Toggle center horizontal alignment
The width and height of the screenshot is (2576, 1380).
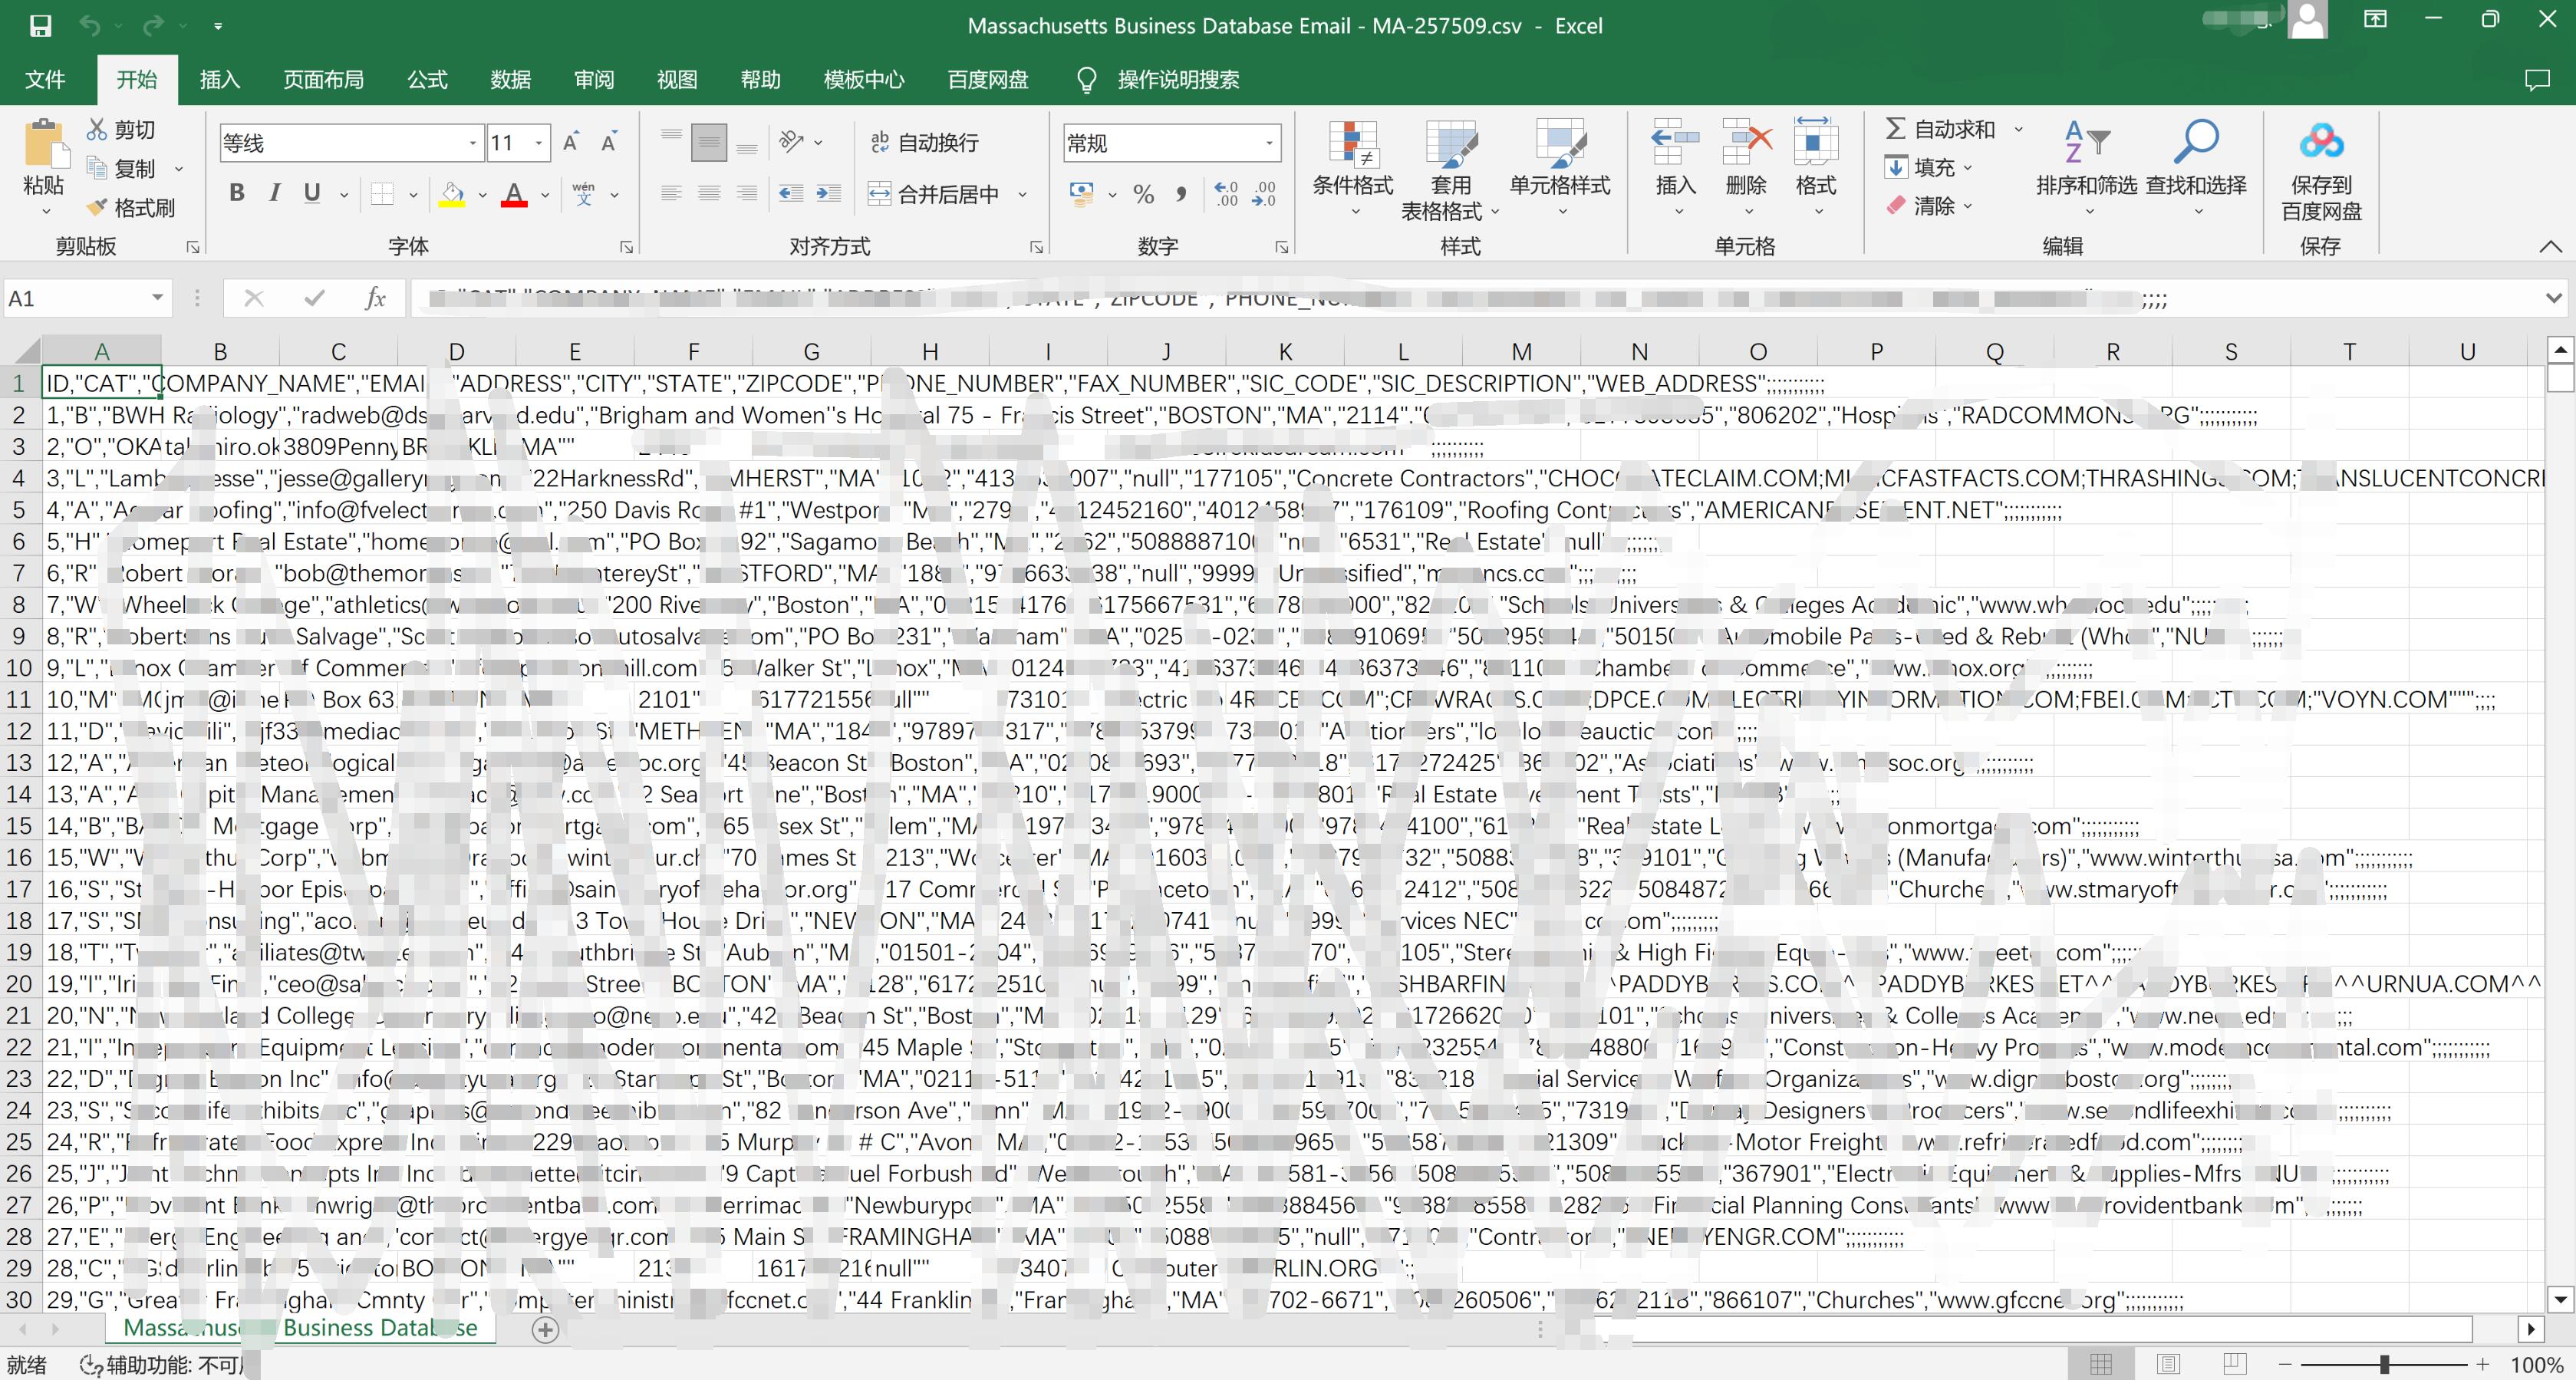tap(709, 194)
